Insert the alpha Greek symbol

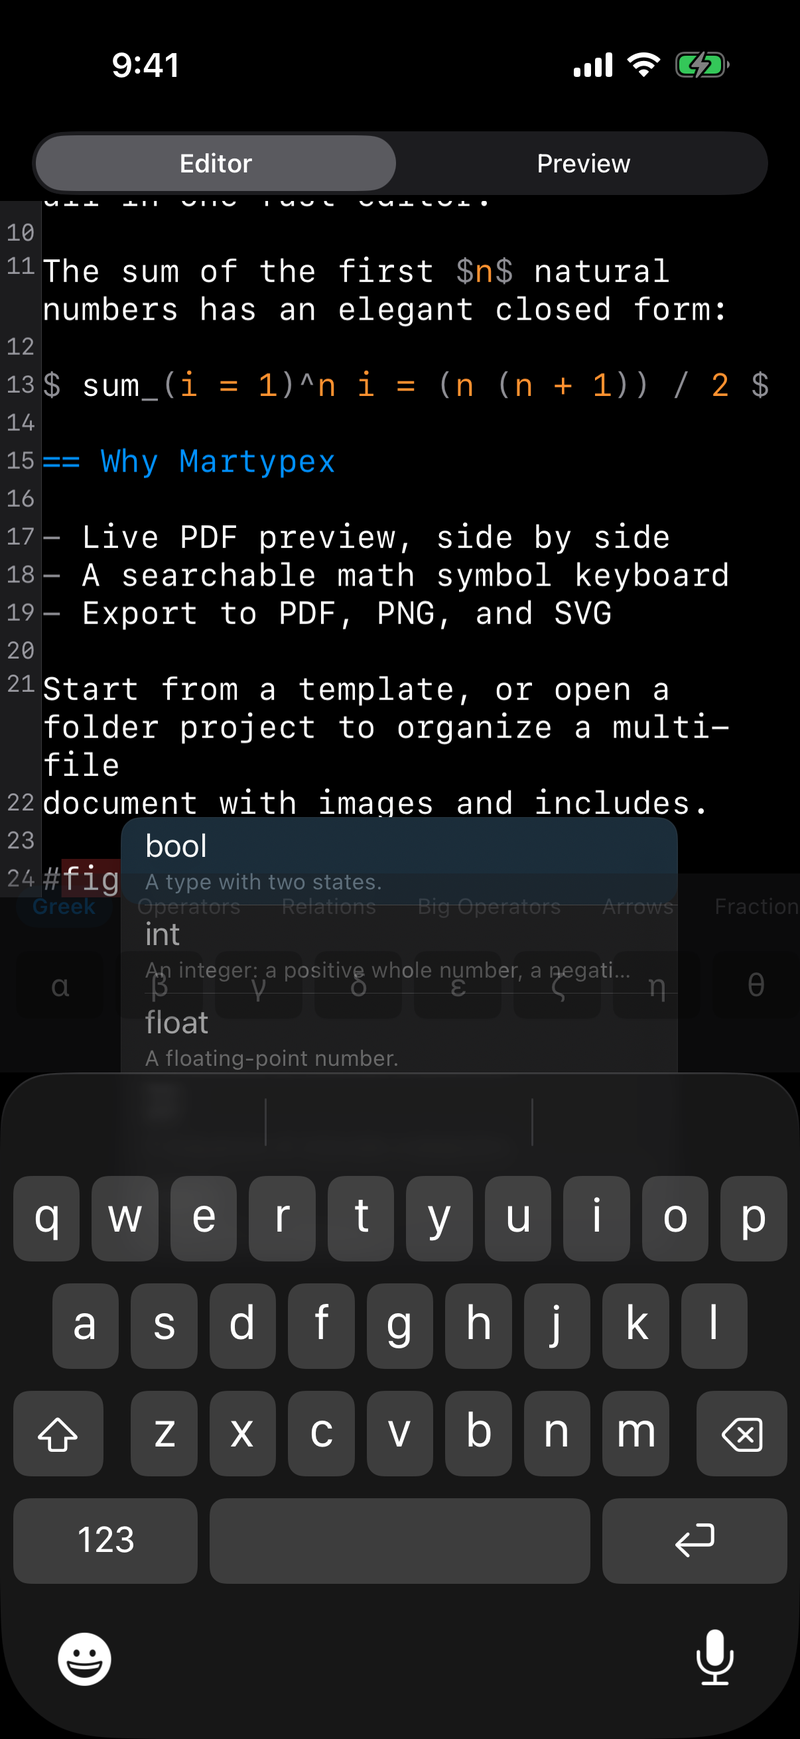pos(60,986)
